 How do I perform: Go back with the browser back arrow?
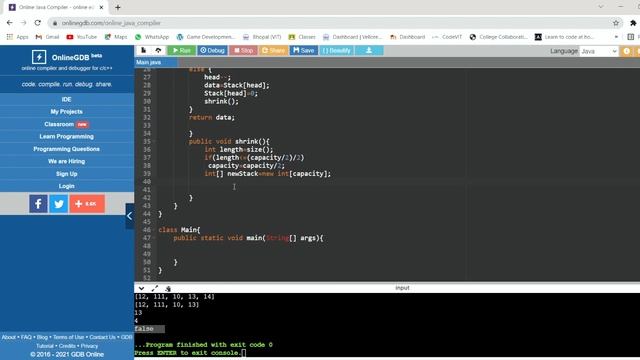click(9, 23)
